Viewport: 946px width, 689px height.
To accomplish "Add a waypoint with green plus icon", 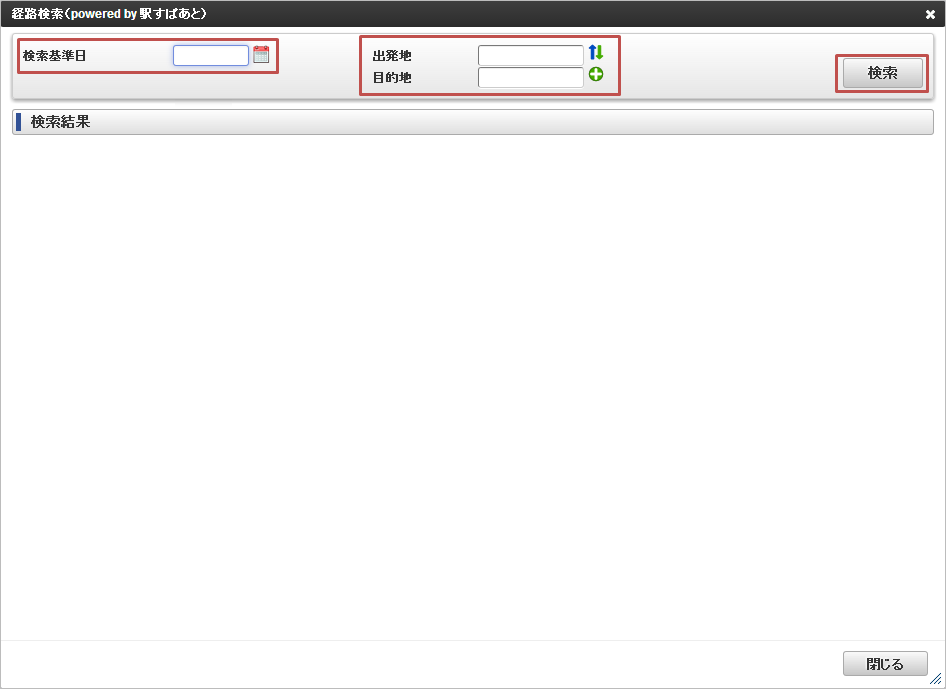I will (596, 75).
